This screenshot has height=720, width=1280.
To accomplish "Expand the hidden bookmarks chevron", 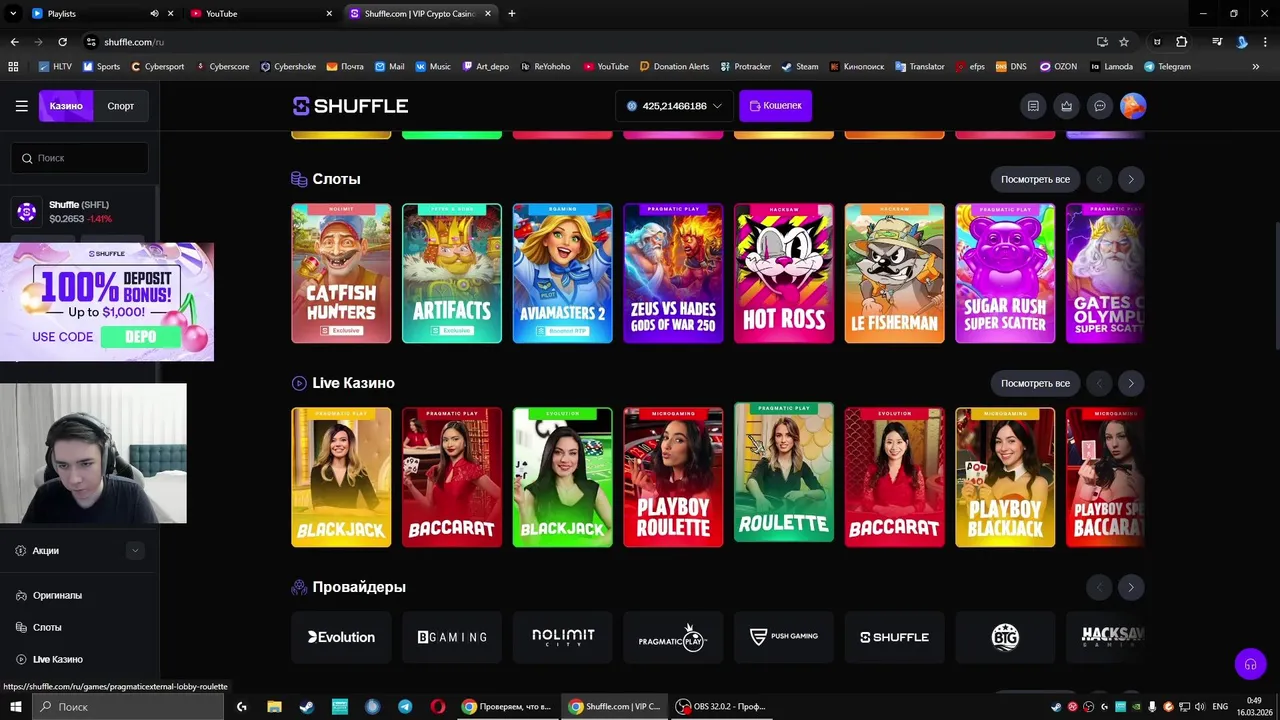I will (x=1256, y=67).
